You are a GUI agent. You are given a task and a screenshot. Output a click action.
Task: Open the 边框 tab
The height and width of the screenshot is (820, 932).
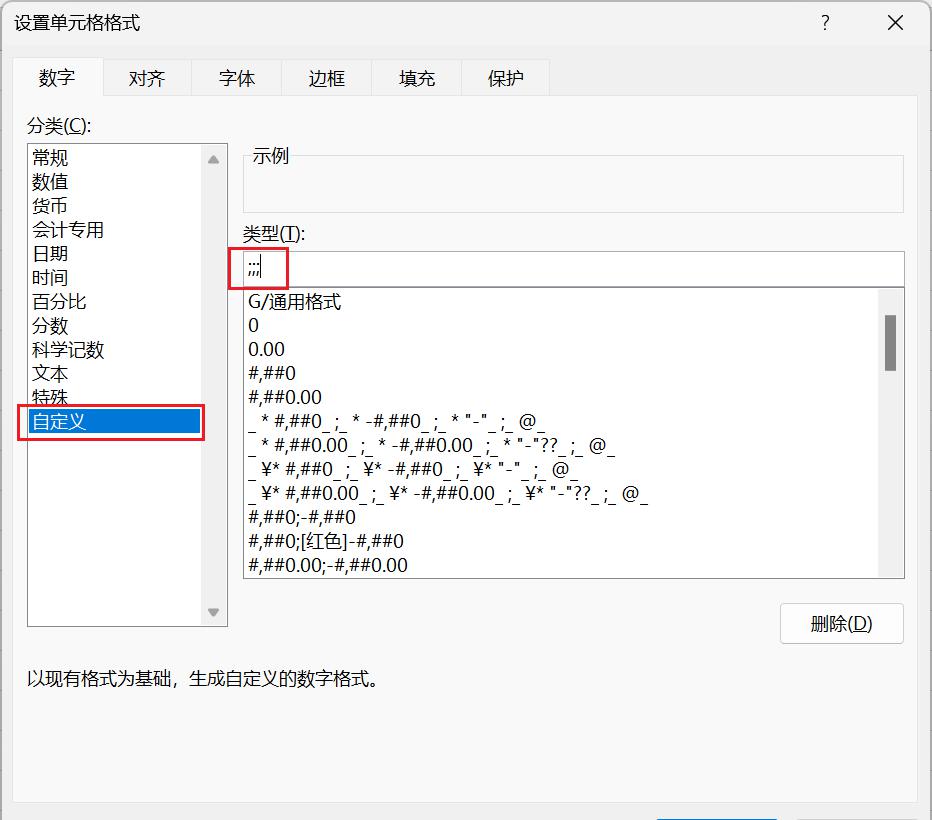click(326, 78)
